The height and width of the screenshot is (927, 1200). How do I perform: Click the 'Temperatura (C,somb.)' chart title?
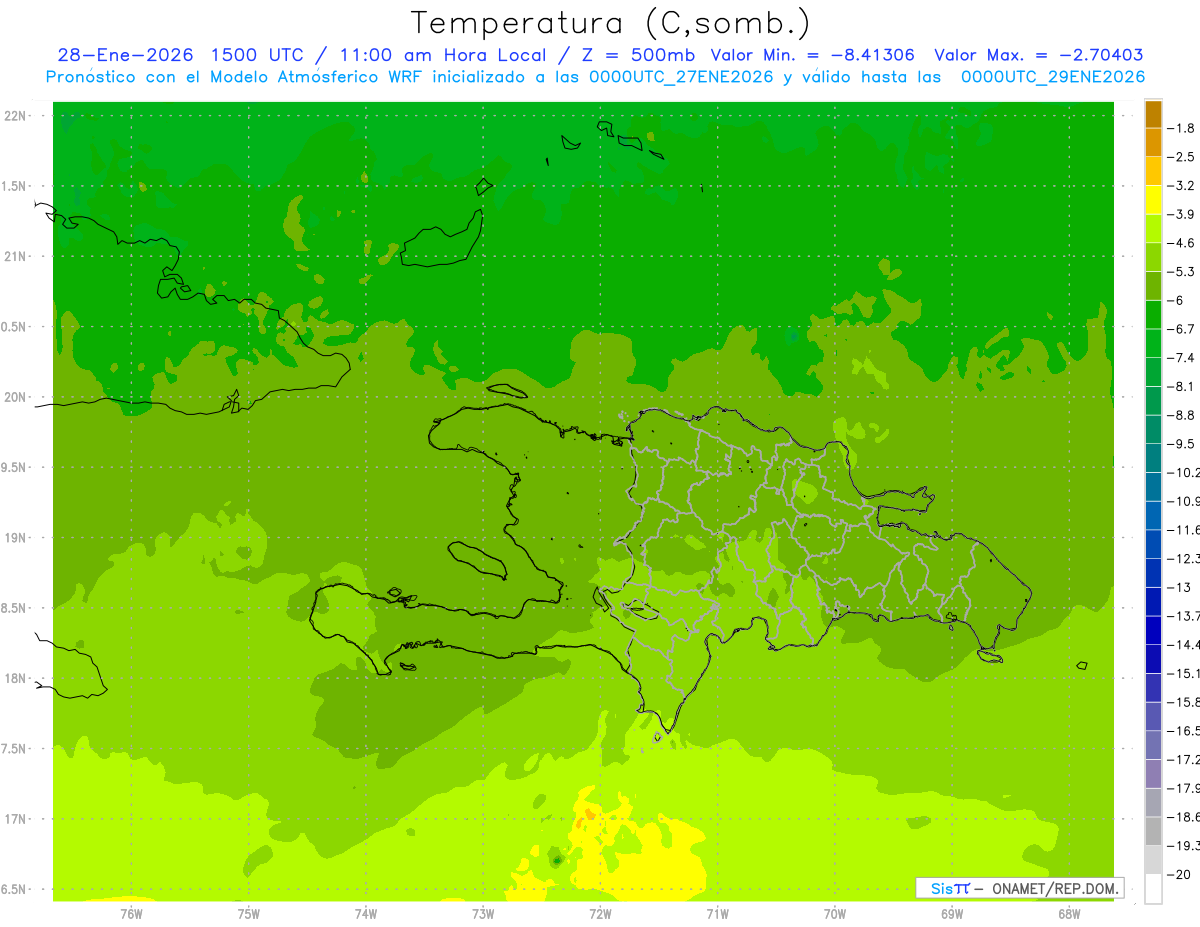tap(611, 23)
